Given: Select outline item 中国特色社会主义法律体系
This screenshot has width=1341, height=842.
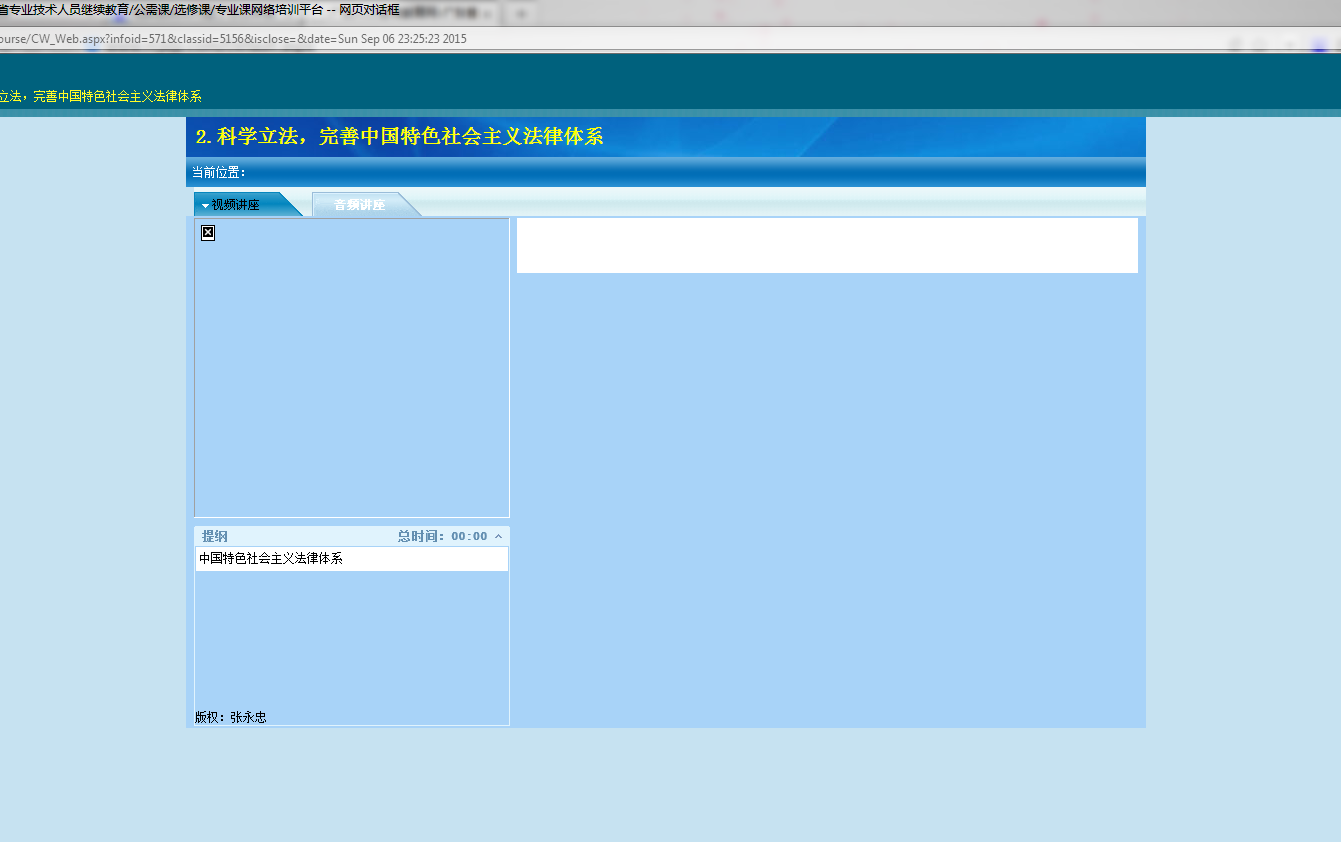Looking at the screenshot, I should click(351, 559).
